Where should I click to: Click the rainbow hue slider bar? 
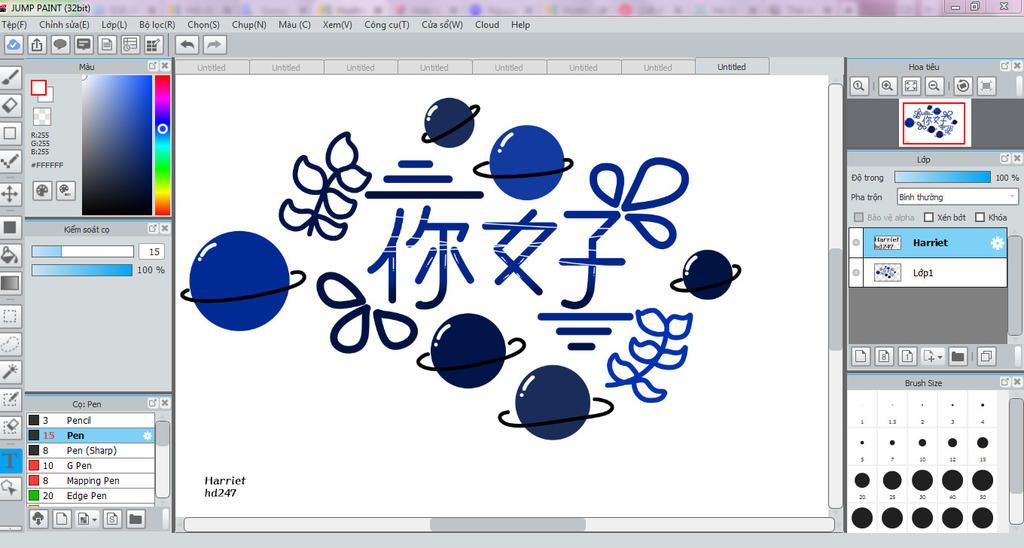163,144
